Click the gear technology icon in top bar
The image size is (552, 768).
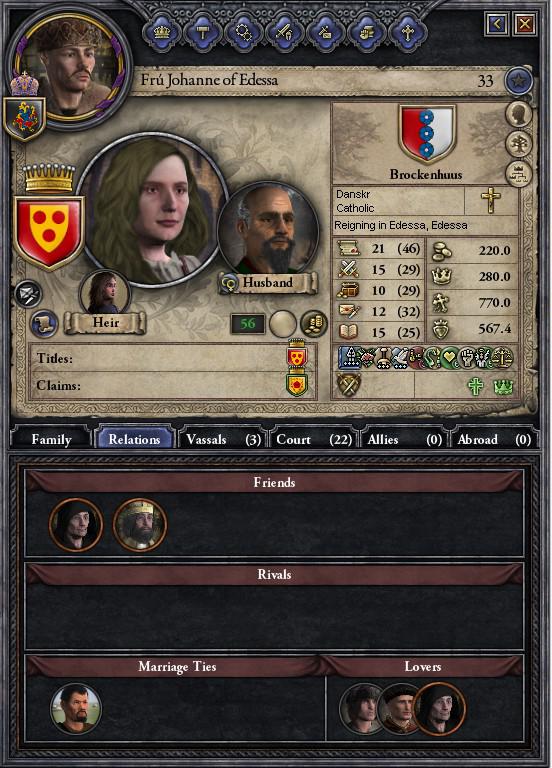pos(243,32)
